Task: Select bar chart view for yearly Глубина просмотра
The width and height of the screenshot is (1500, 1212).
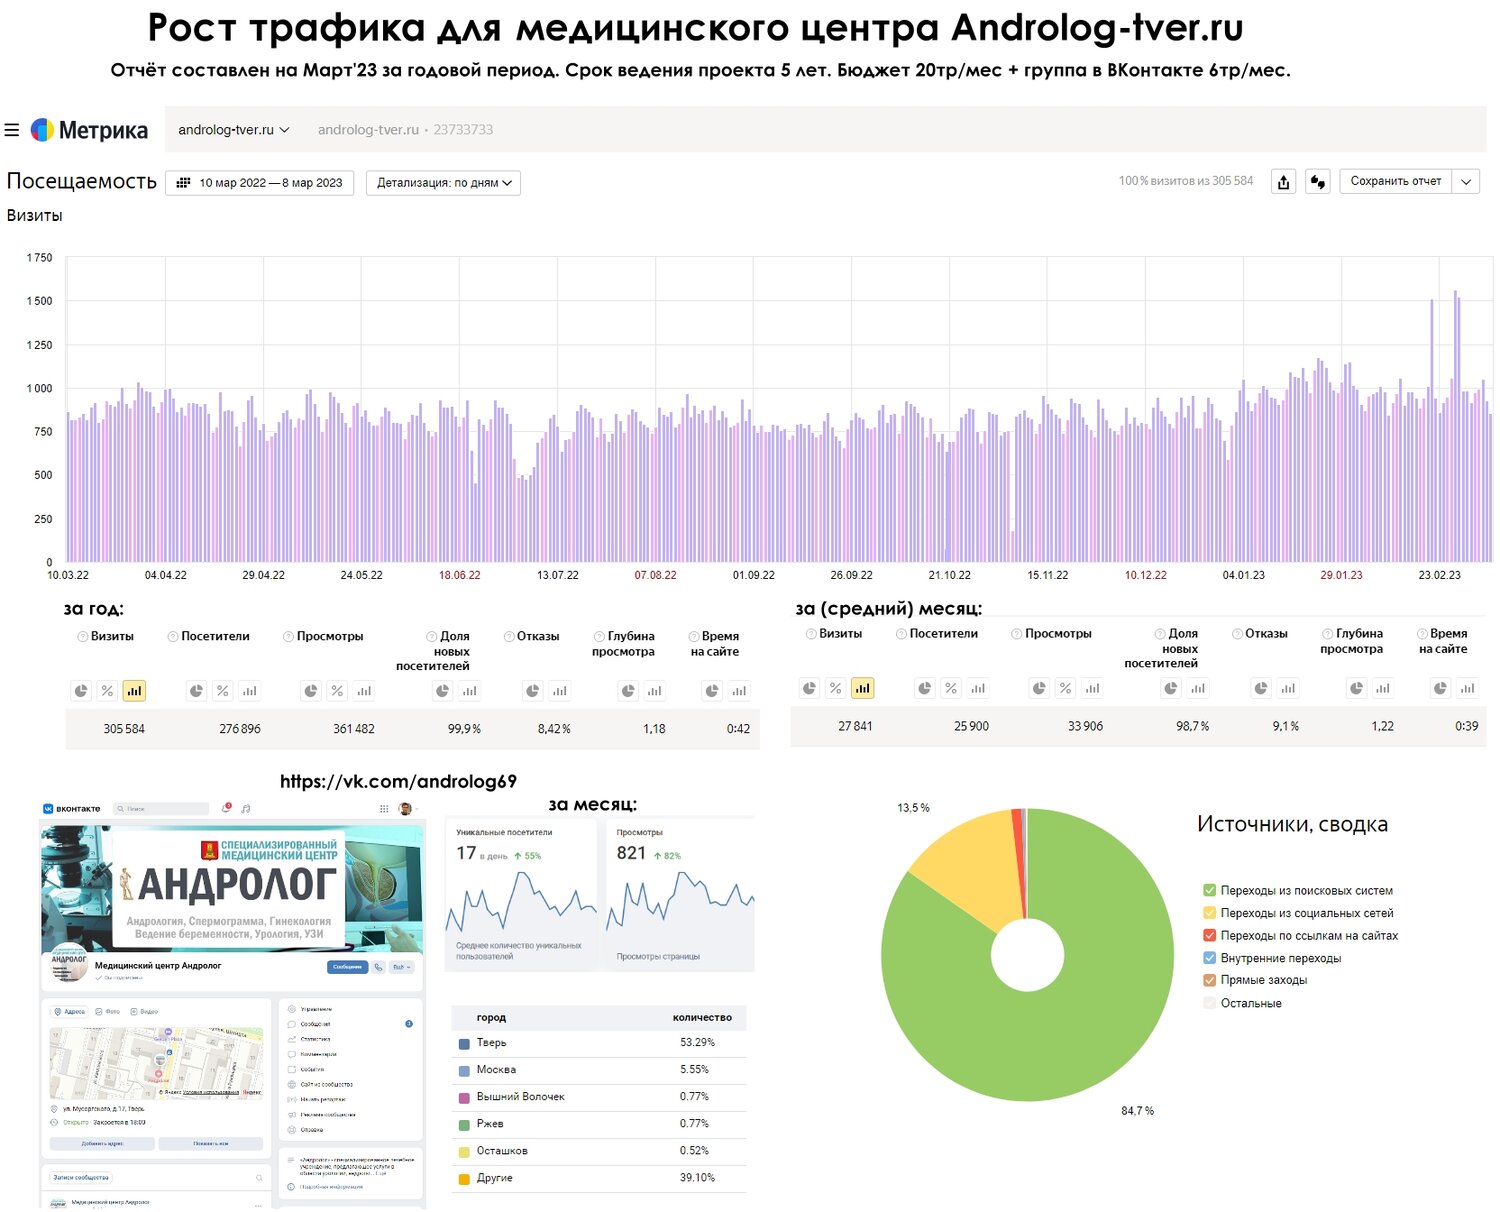Action: [x=654, y=691]
